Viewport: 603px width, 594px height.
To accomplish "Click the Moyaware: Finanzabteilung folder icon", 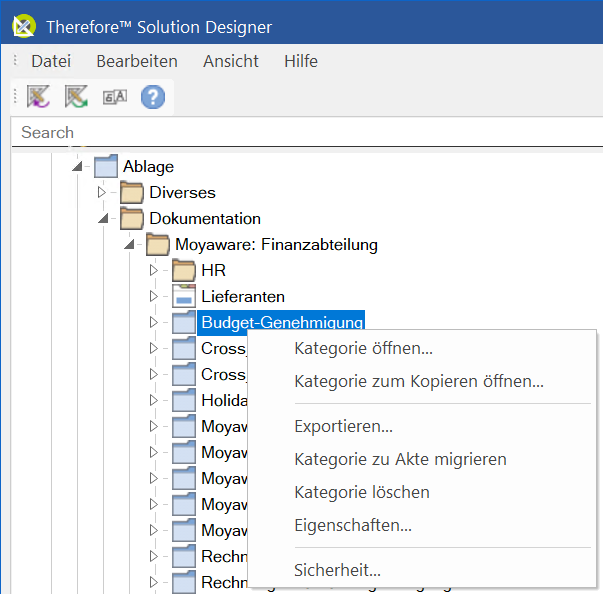I will pyautogui.click(x=158, y=245).
